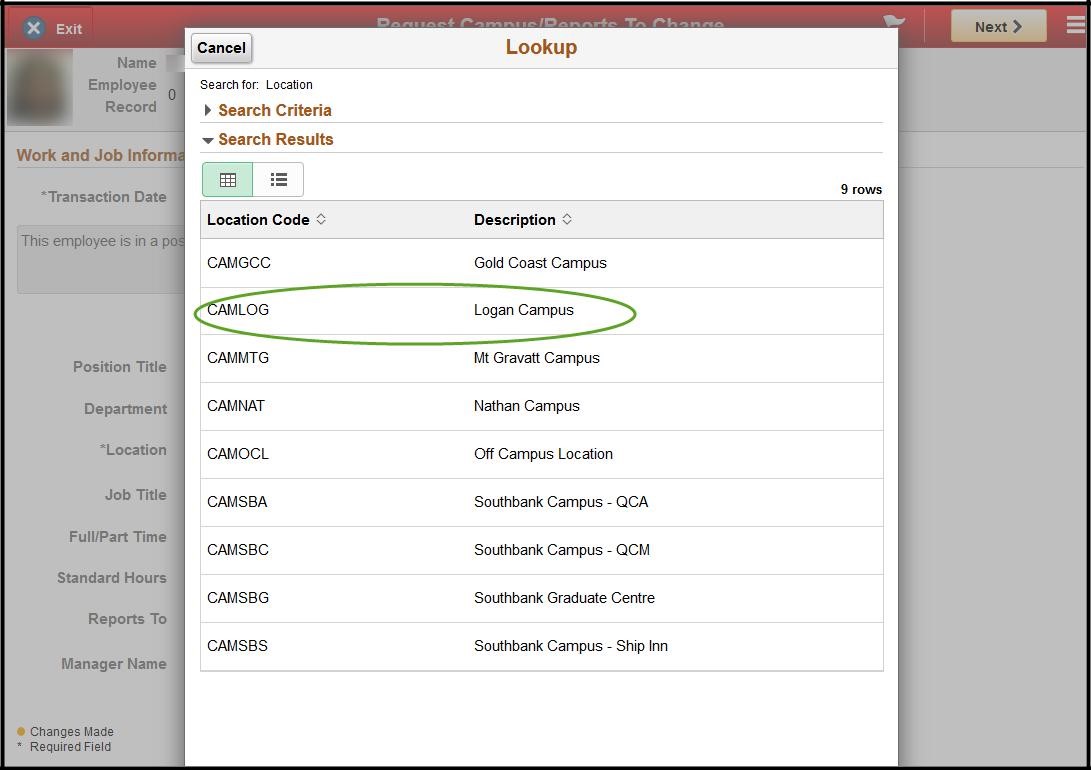Open the hamburger menu icon
Screen dimensions: 1091x770
pos(1075,26)
